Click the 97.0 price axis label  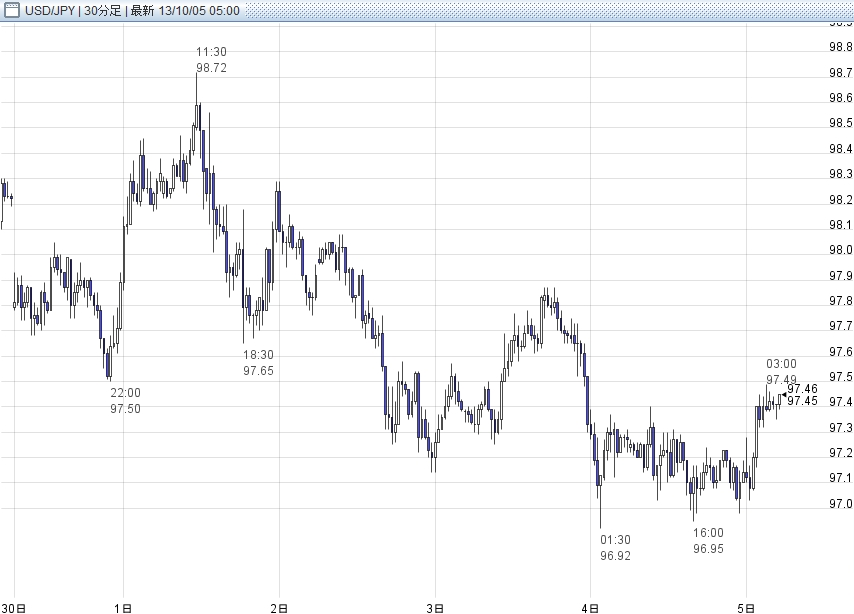pyautogui.click(x=840, y=504)
